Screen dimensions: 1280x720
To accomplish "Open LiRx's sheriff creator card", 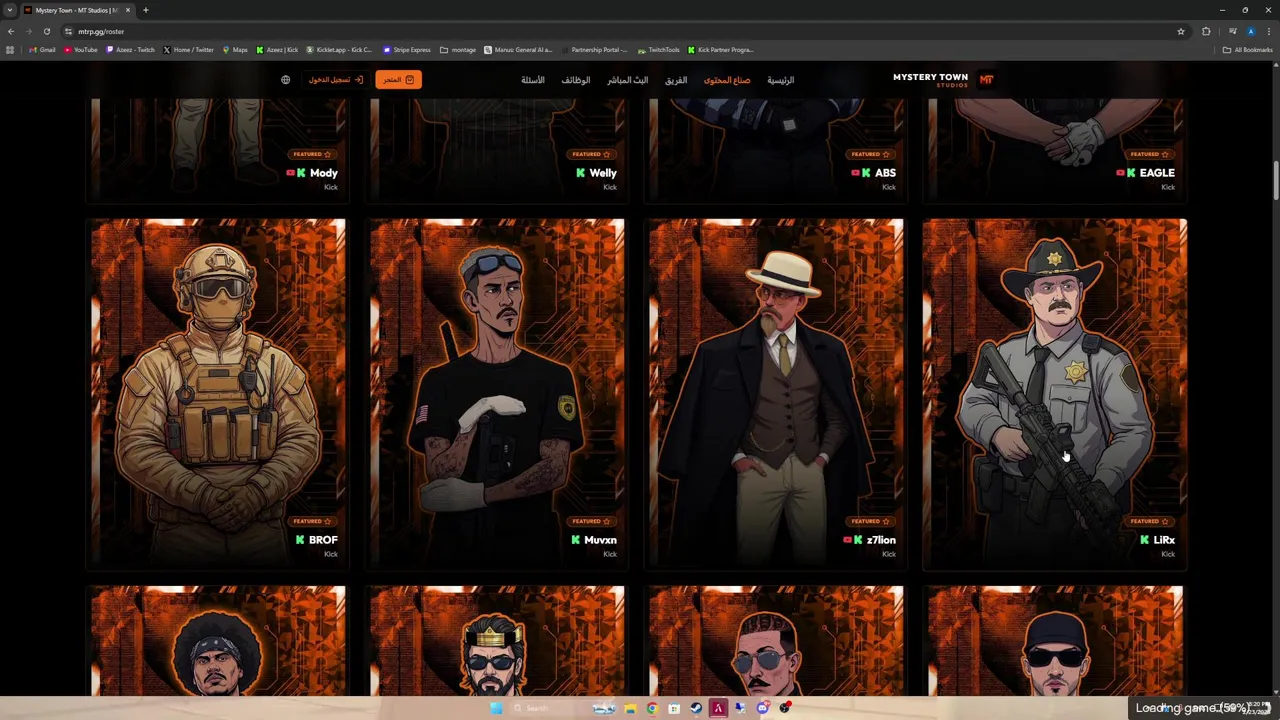I will point(1055,393).
